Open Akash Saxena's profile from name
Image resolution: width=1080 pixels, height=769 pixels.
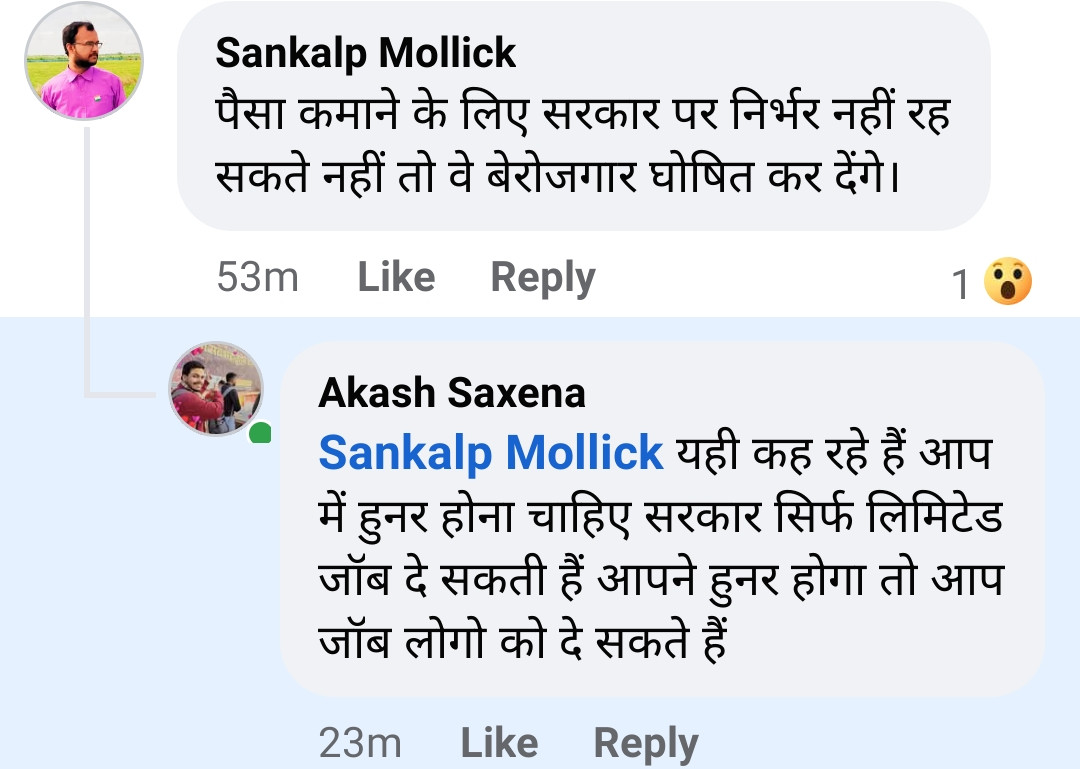452,393
